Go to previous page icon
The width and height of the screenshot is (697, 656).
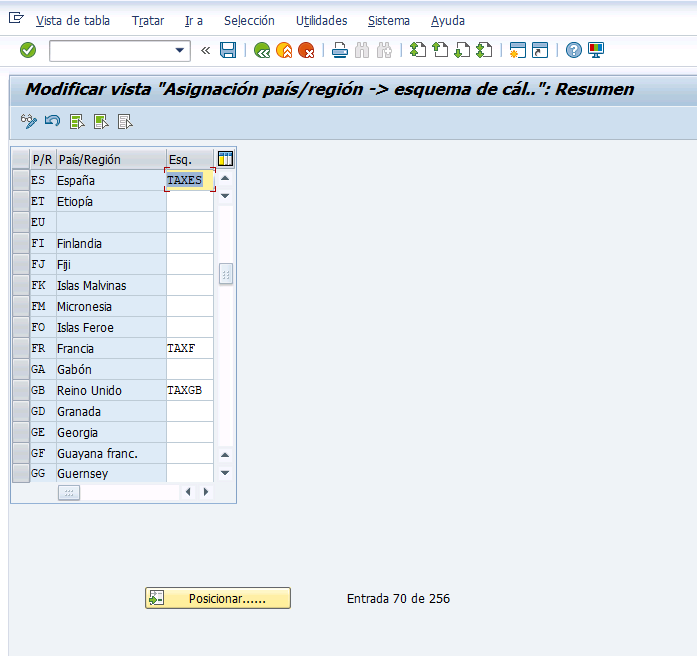tap(440, 50)
